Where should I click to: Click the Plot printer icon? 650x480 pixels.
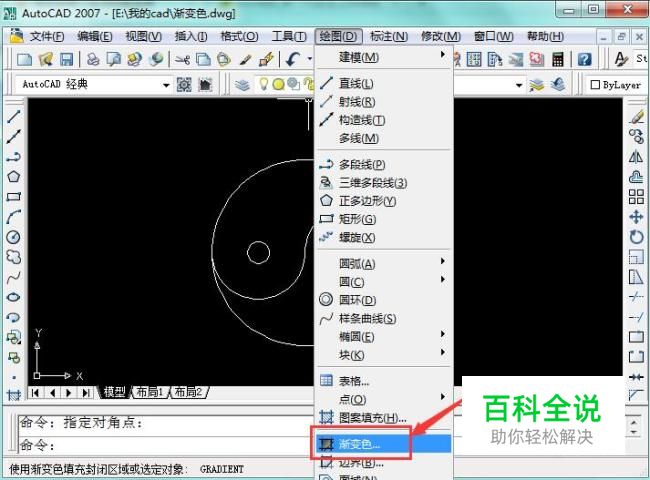point(93,60)
